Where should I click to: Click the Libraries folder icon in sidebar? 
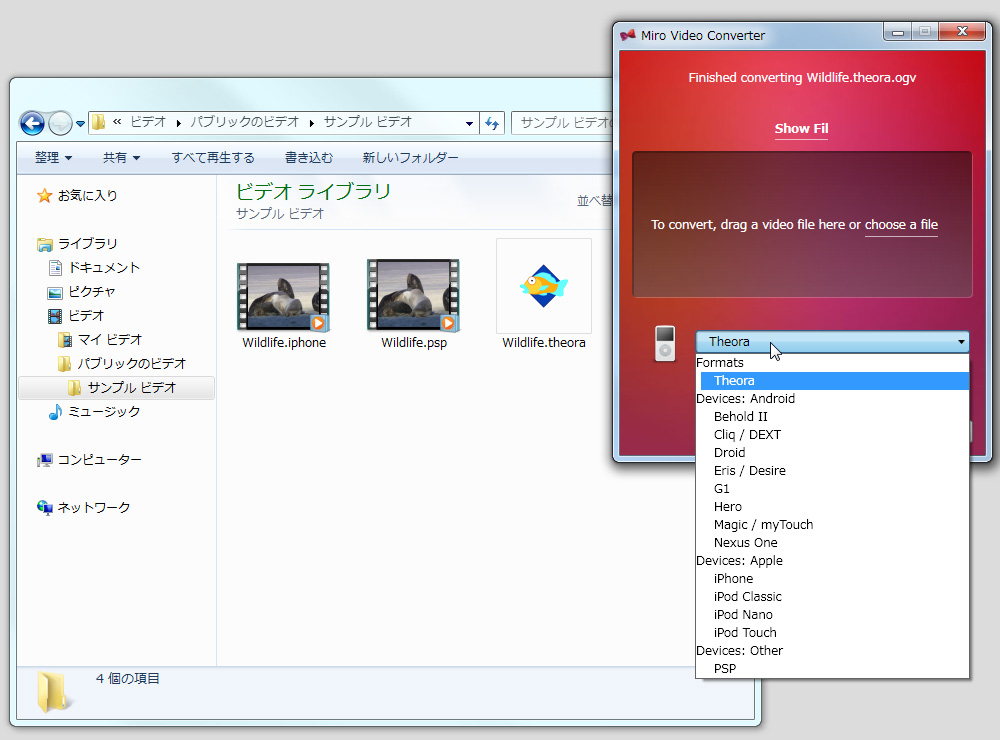(x=45, y=244)
